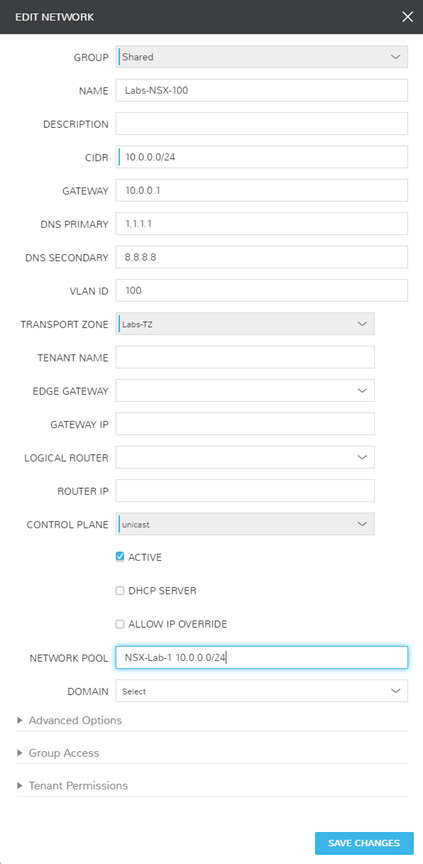423x864 pixels.
Task: Expand the Group Access section
Action: coord(58,753)
